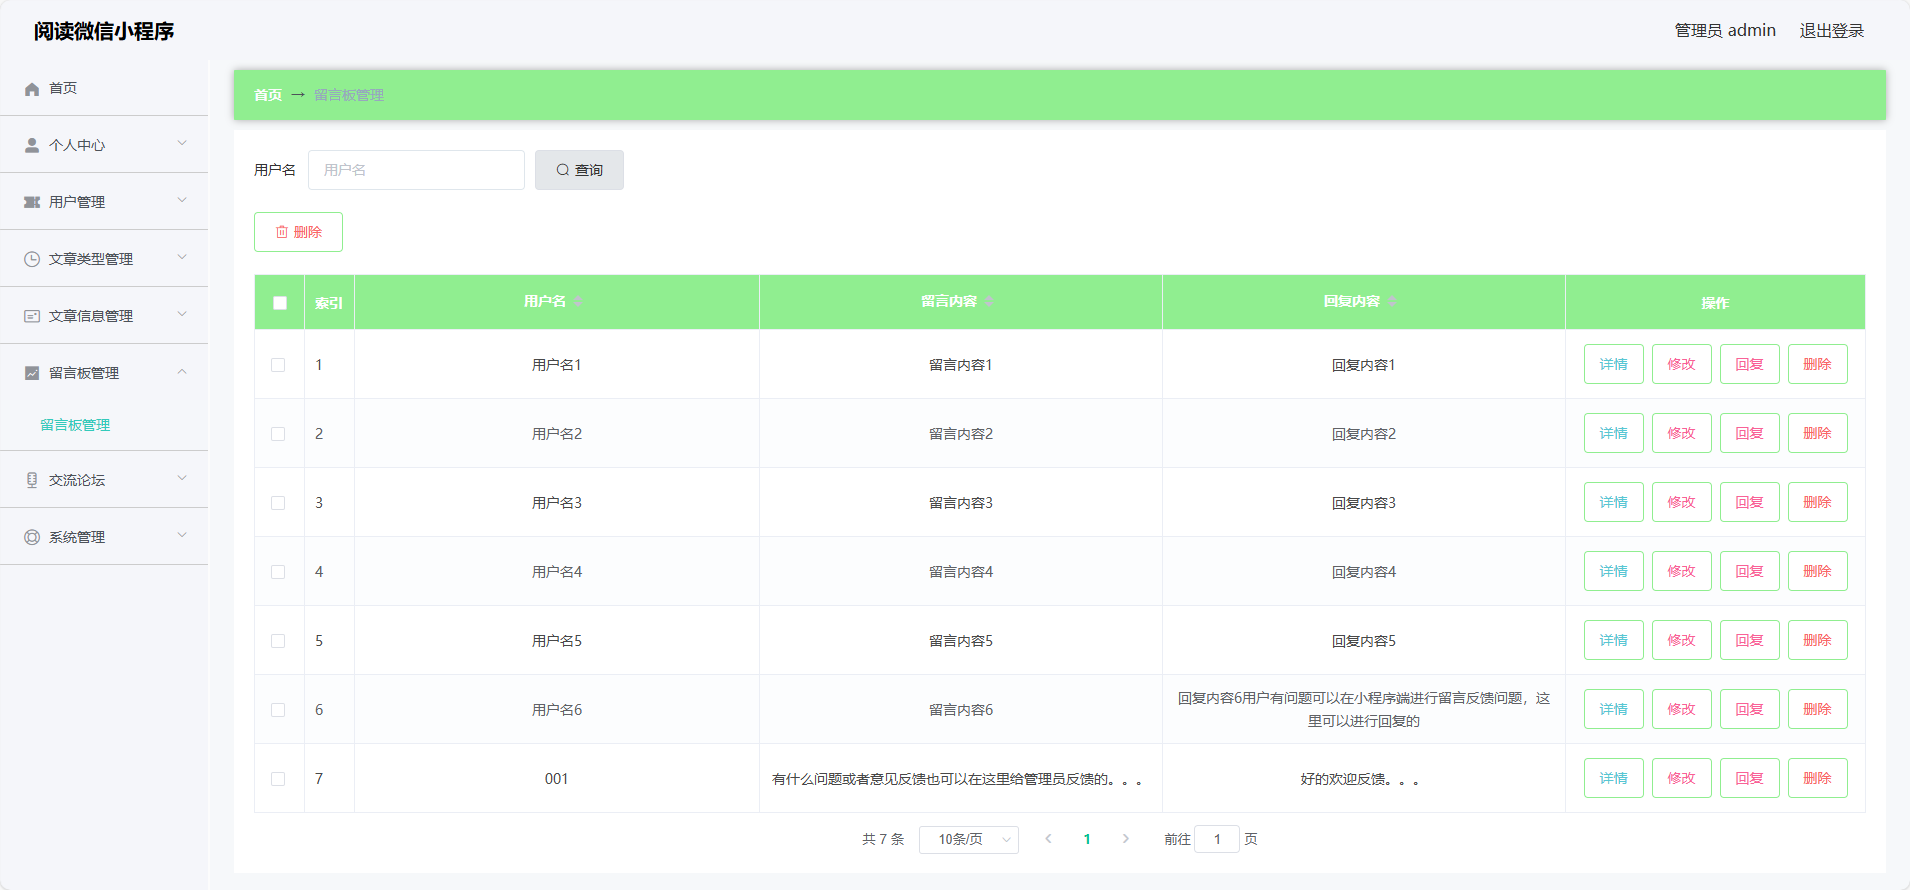The height and width of the screenshot is (890, 1910).
Task: Go to next page arrow
Action: tap(1125, 839)
